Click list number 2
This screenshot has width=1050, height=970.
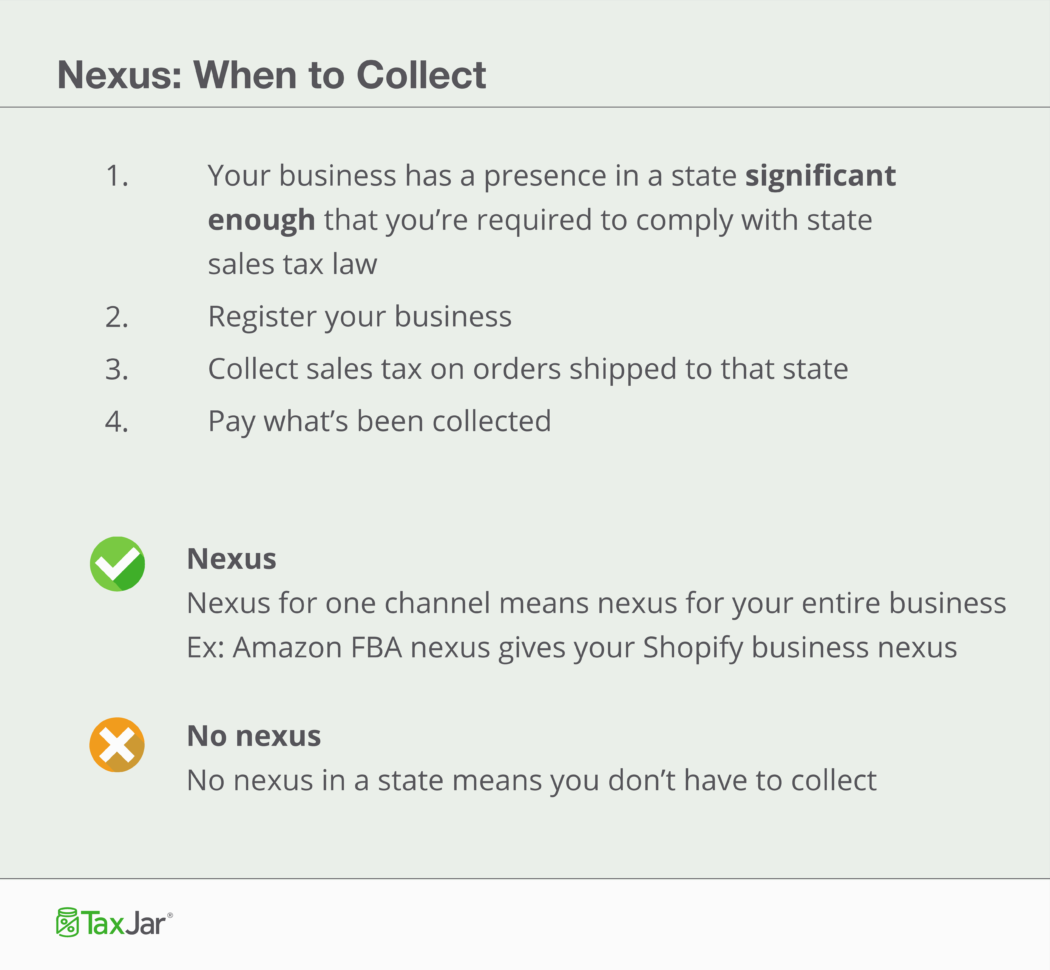(118, 317)
